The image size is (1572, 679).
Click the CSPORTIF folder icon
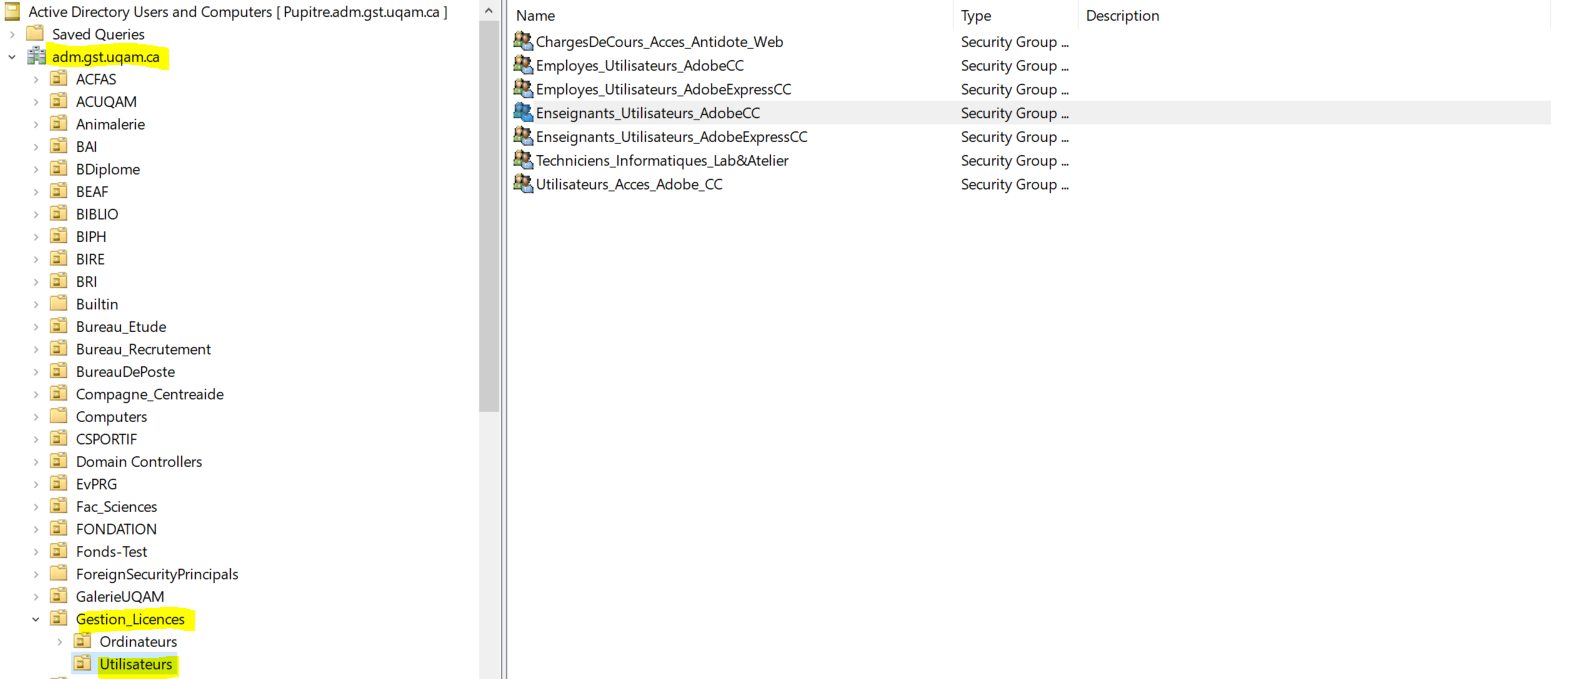tap(59, 438)
